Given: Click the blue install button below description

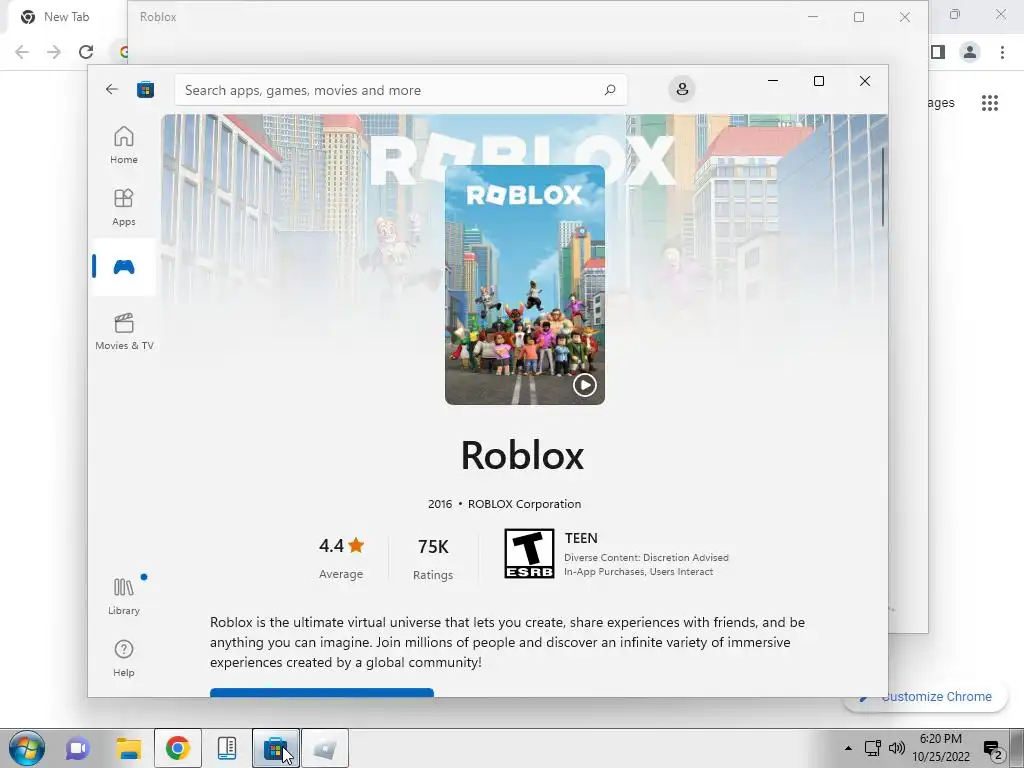Looking at the screenshot, I should pyautogui.click(x=321, y=692).
